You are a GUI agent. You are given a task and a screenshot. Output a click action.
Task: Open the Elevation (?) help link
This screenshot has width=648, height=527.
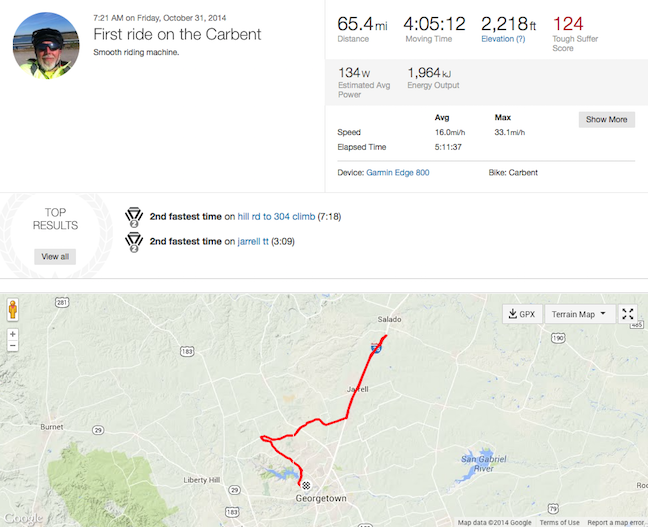pos(503,39)
